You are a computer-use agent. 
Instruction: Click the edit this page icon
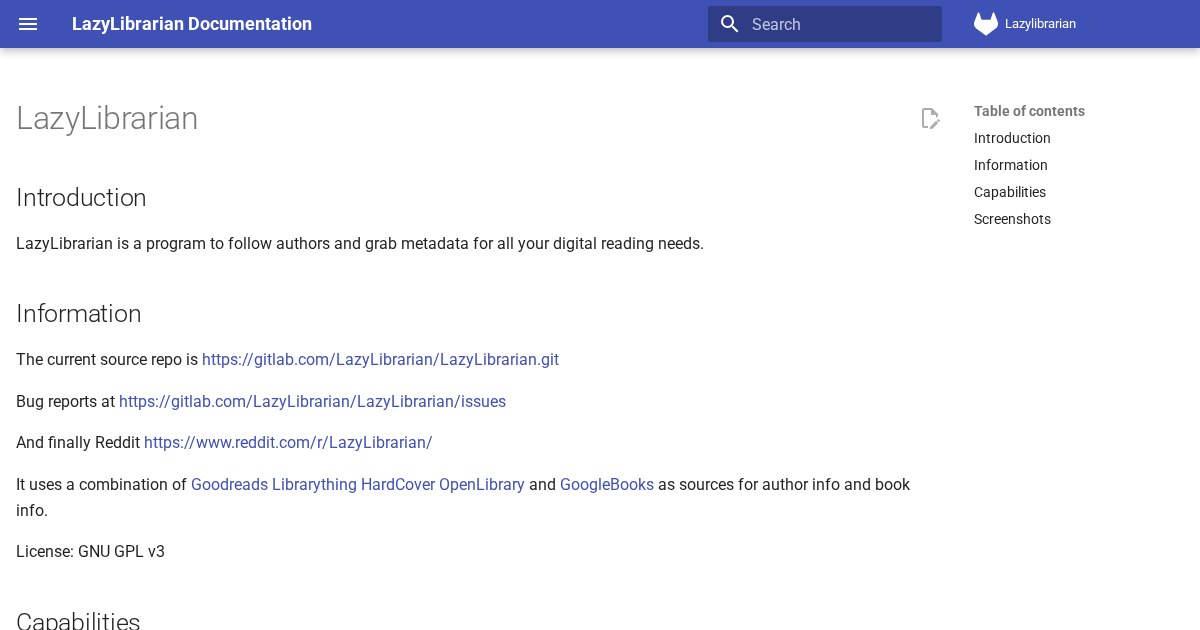[x=930, y=119]
